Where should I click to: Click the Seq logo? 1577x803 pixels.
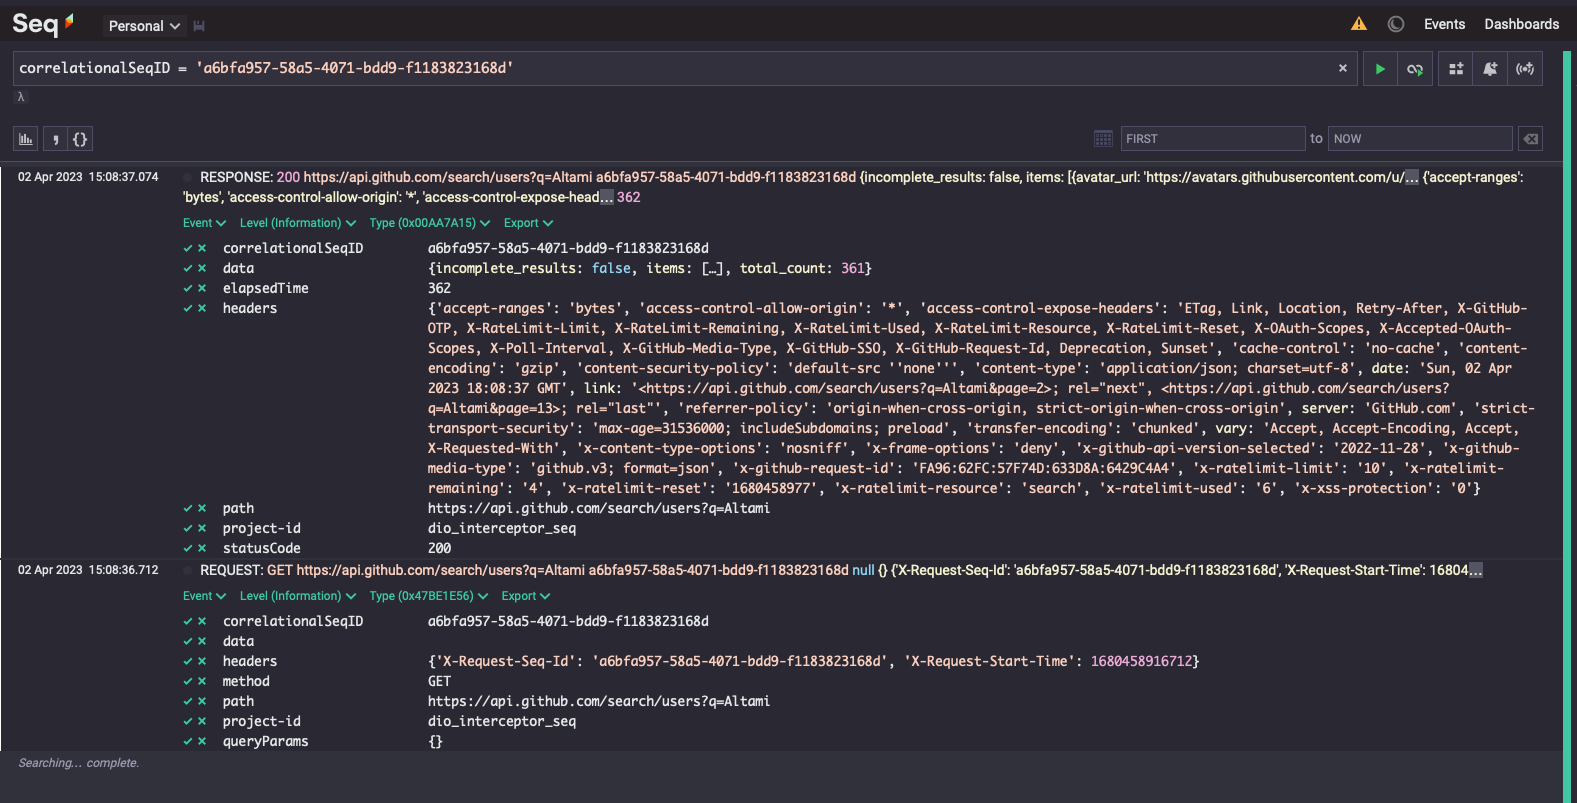click(43, 24)
